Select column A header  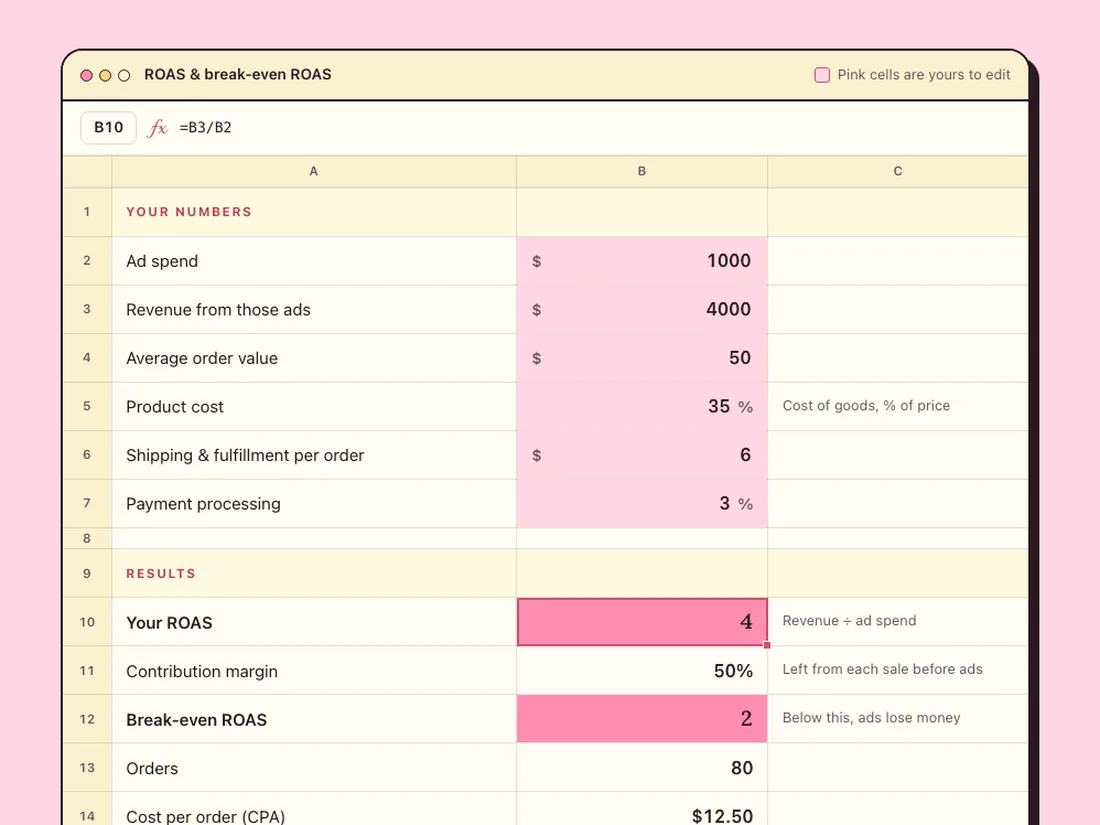point(314,171)
